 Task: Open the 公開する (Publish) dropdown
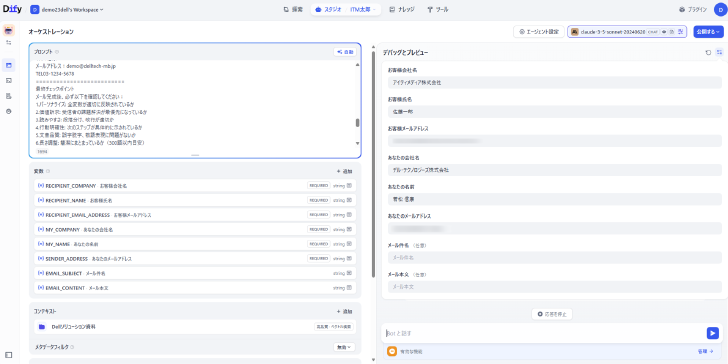[708, 32]
